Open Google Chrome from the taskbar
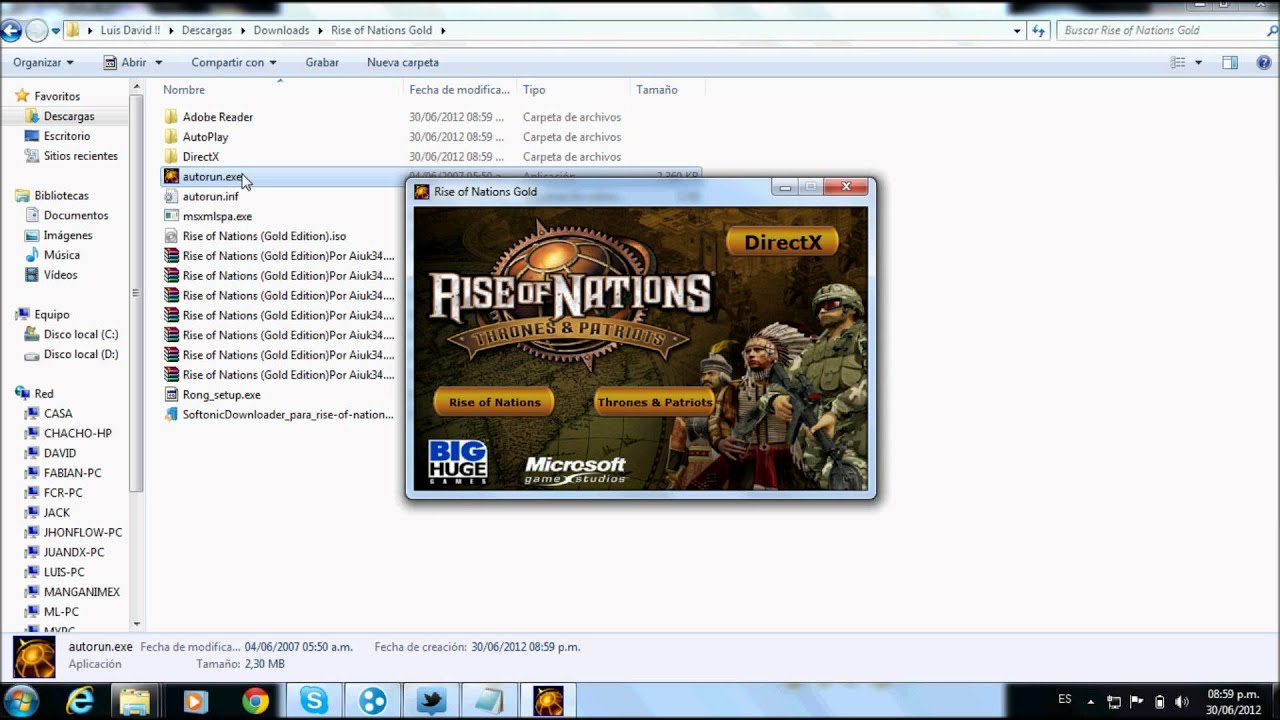1280x720 pixels. [x=255, y=701]
